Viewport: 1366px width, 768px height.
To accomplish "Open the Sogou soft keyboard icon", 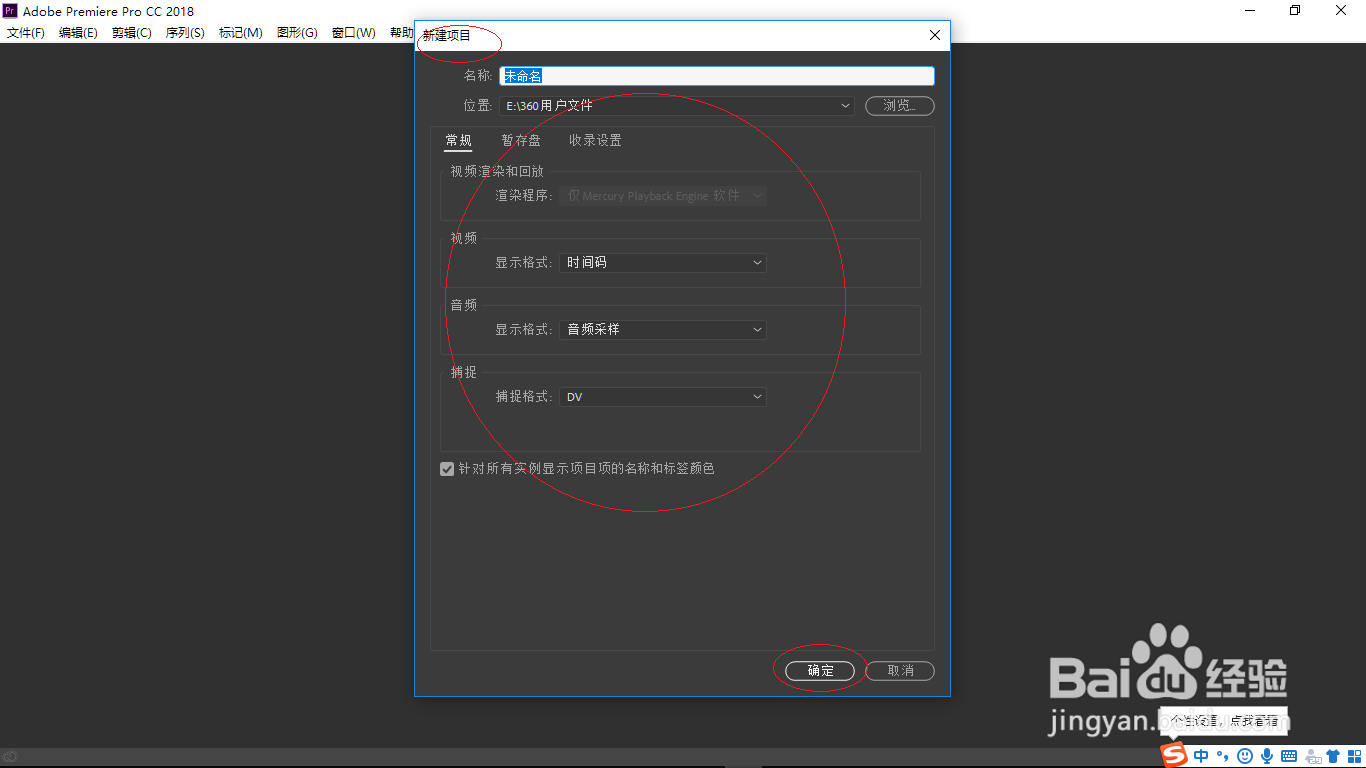I will [1288, 756].
